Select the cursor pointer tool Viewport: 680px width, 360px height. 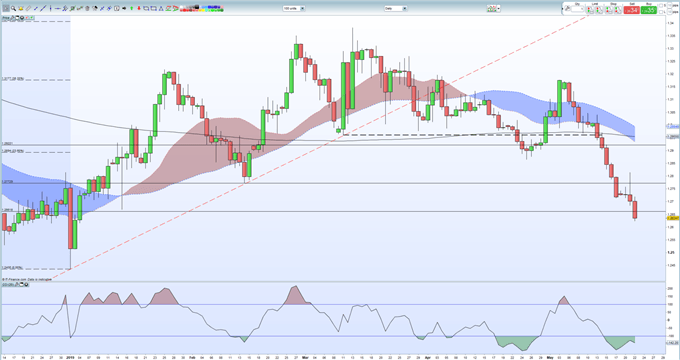(6, 8)
